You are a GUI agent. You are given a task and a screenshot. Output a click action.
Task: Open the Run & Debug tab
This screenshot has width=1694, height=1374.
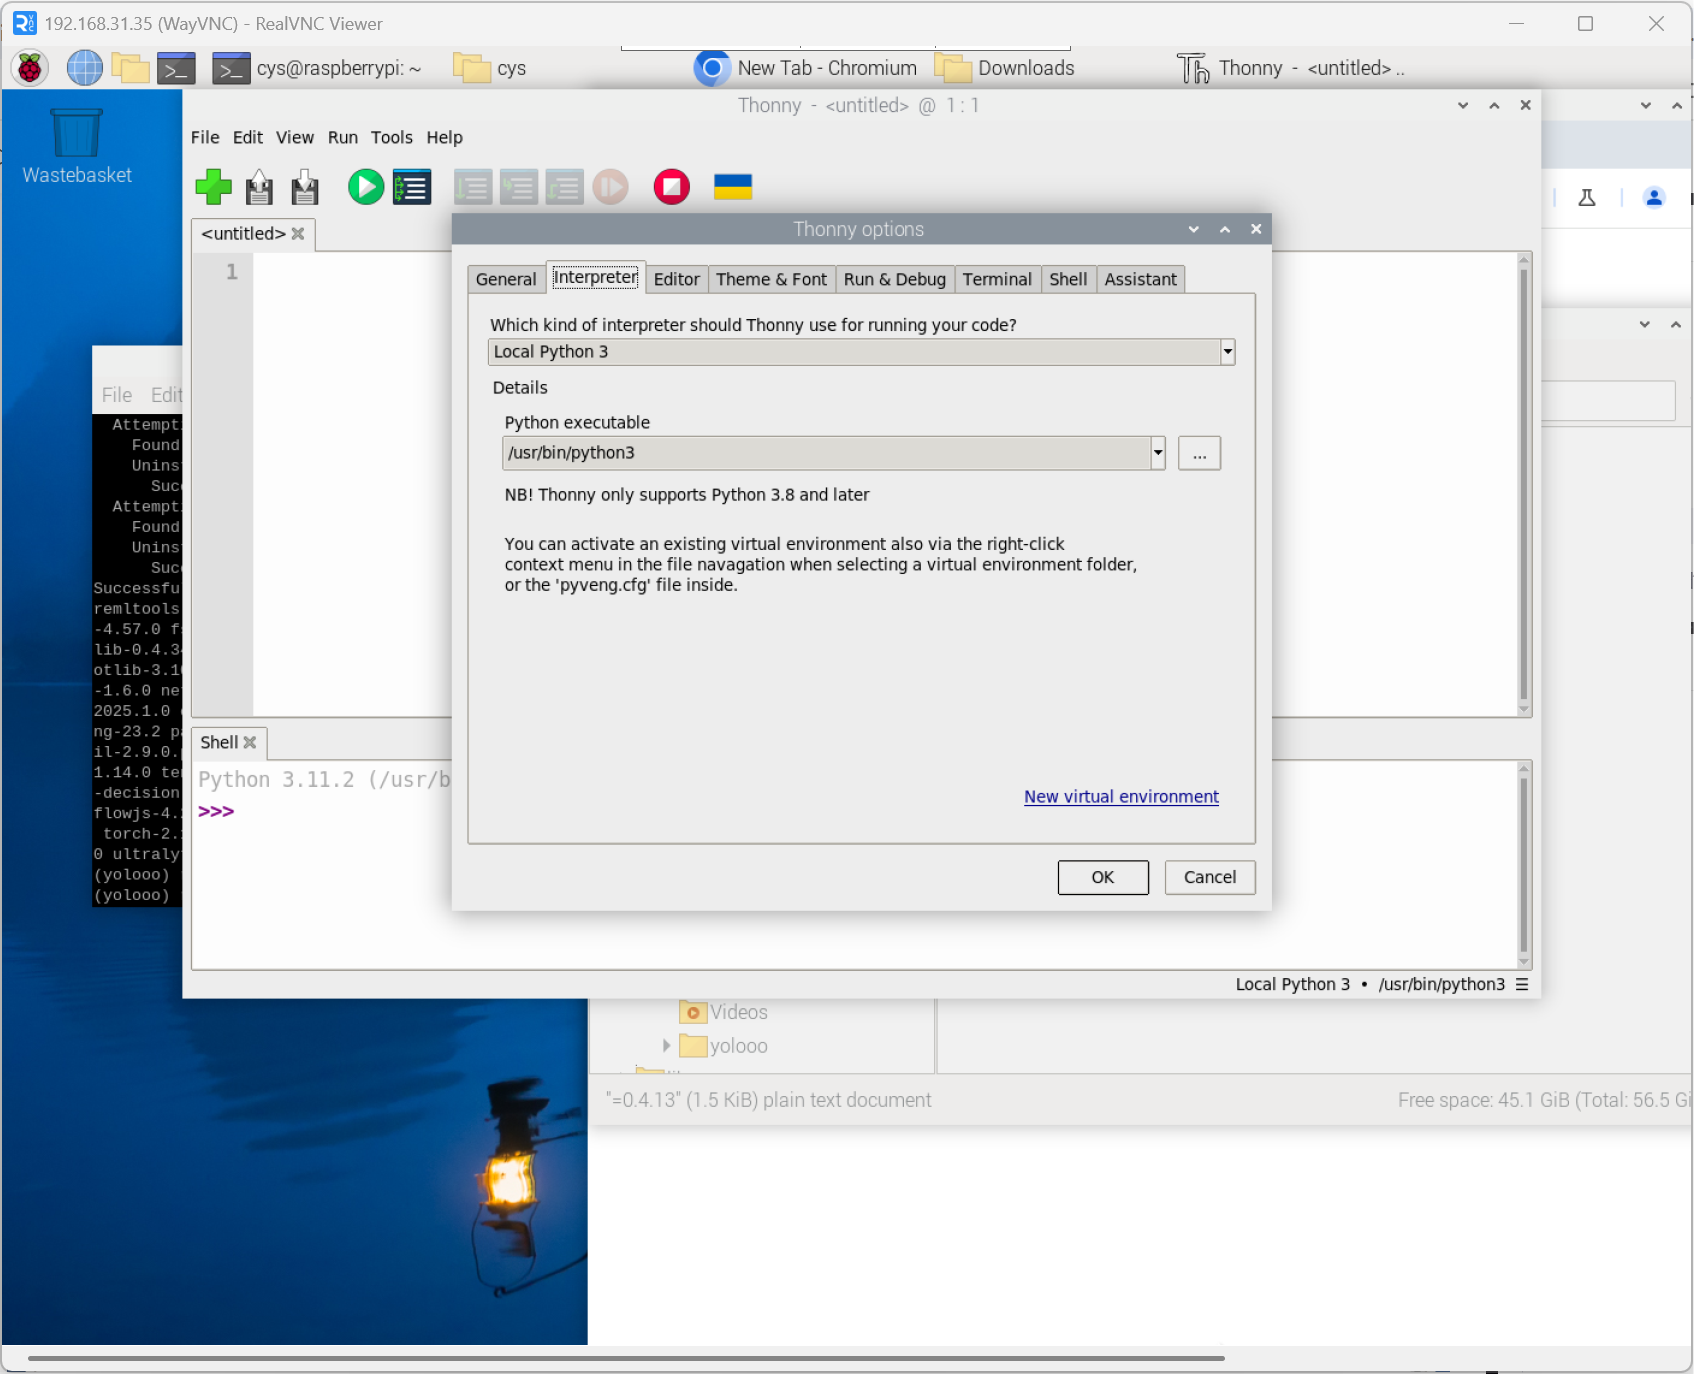click(894, 279)
